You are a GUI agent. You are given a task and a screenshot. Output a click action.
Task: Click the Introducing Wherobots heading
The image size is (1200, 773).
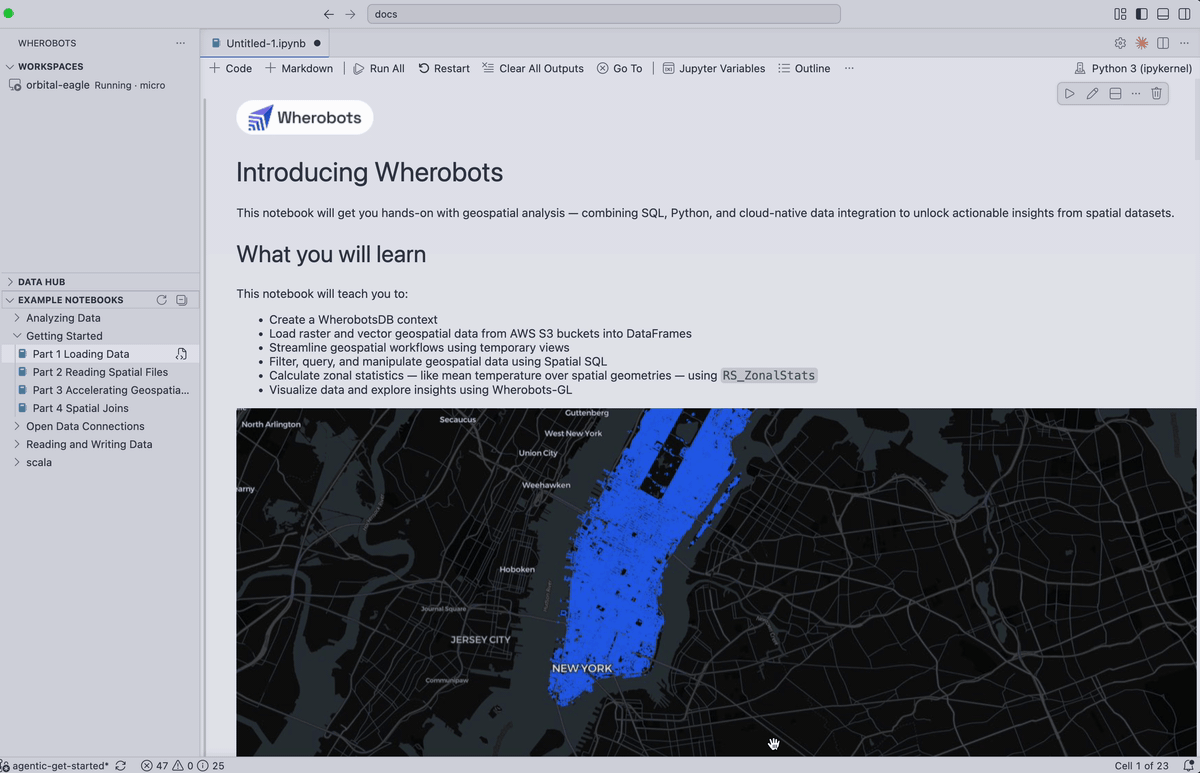(x=369, y=172)
